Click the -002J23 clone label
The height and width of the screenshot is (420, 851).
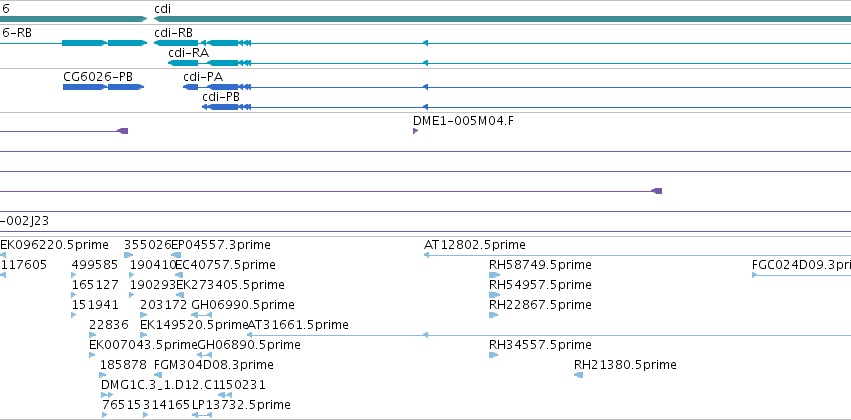24,221
